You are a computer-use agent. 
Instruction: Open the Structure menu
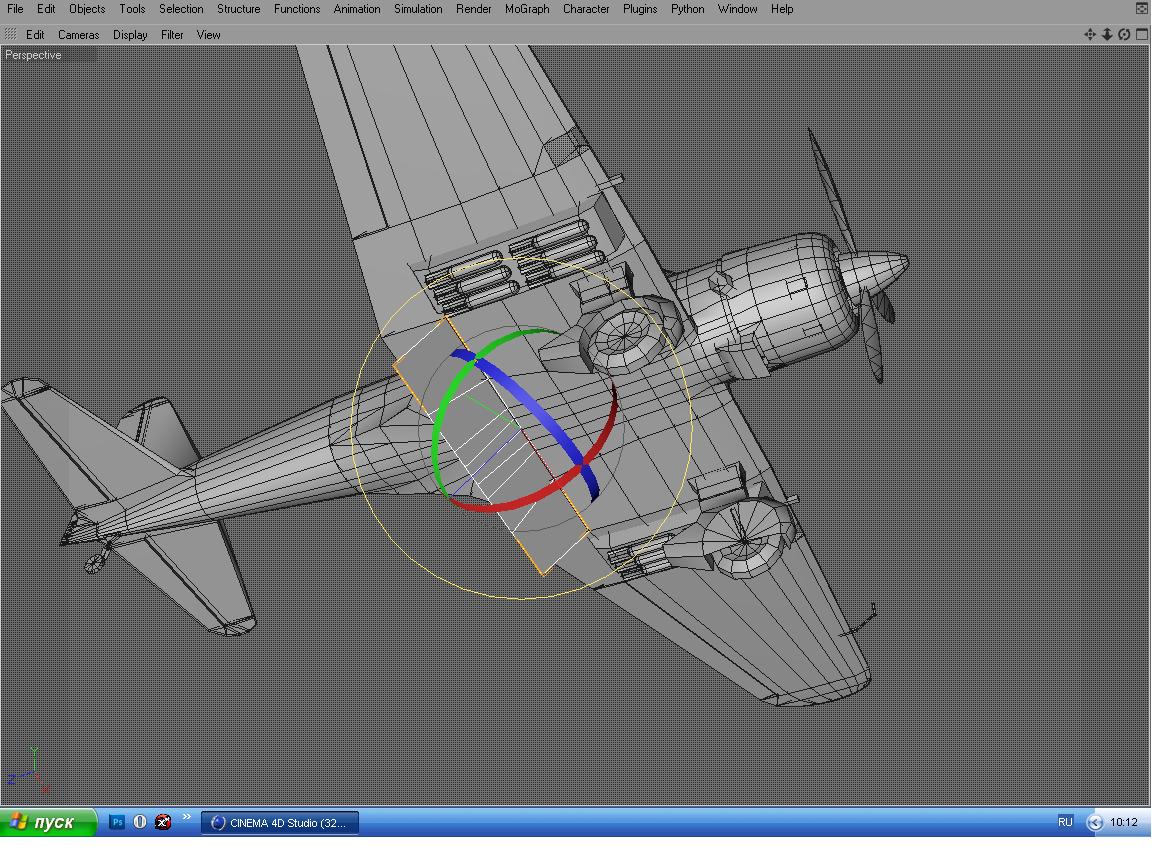click(x=239, y=9)
